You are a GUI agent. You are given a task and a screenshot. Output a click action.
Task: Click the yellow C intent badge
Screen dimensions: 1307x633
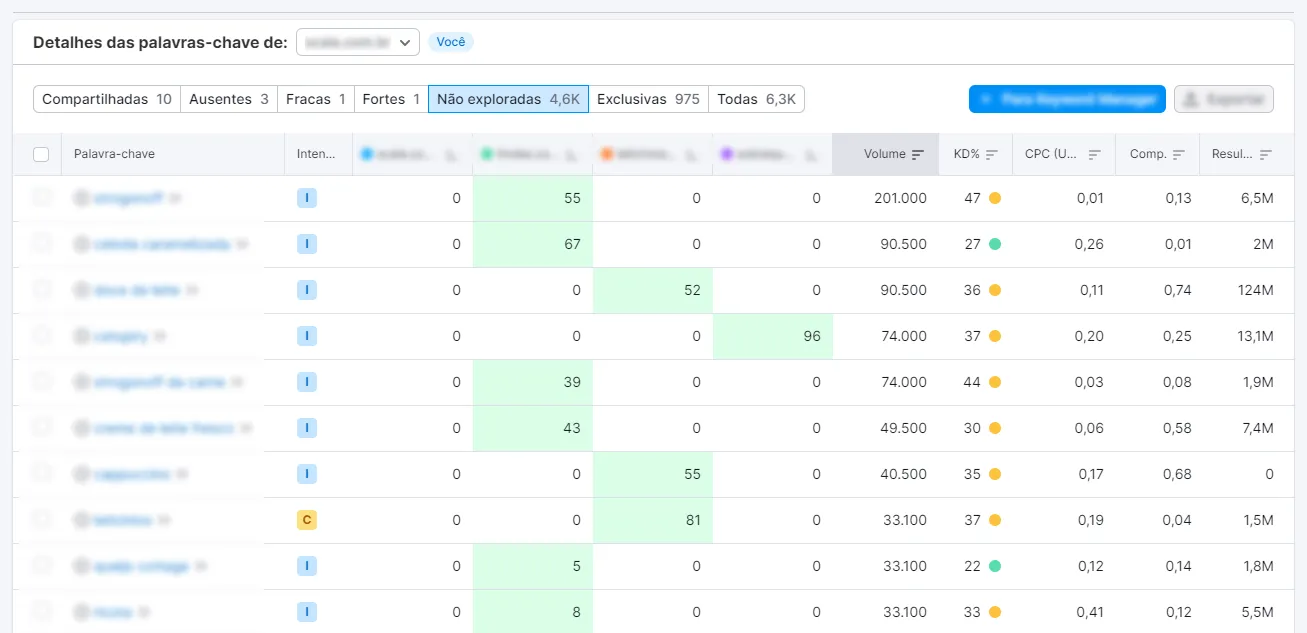(307, 520)
